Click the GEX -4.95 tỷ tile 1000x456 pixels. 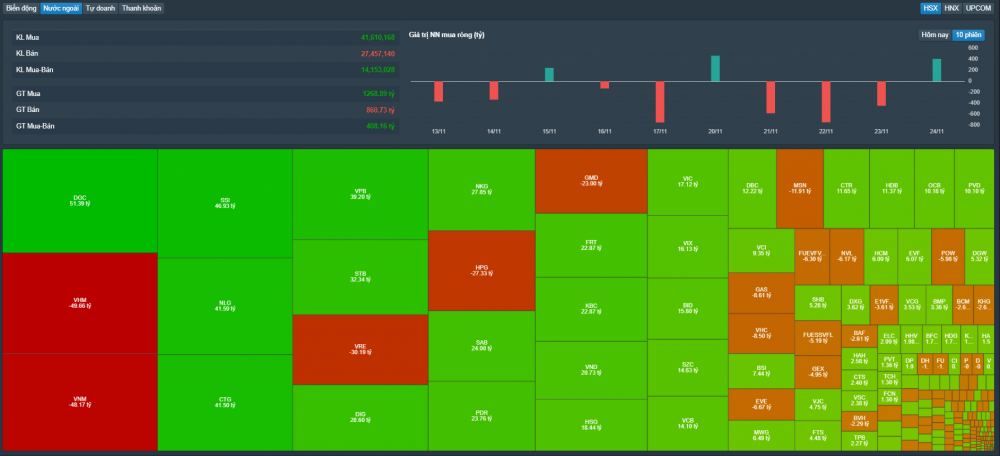pos(818,371)
